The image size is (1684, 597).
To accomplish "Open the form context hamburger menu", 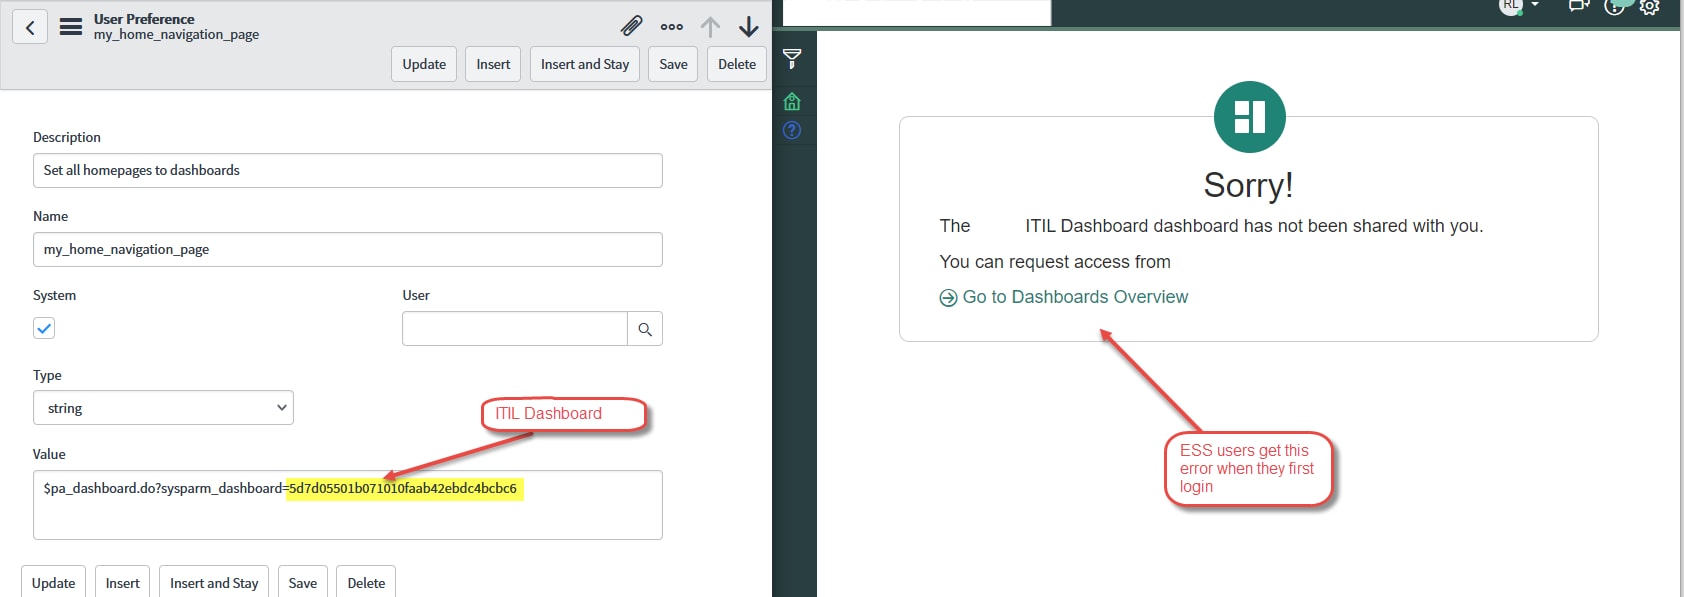I will [71, 27].
